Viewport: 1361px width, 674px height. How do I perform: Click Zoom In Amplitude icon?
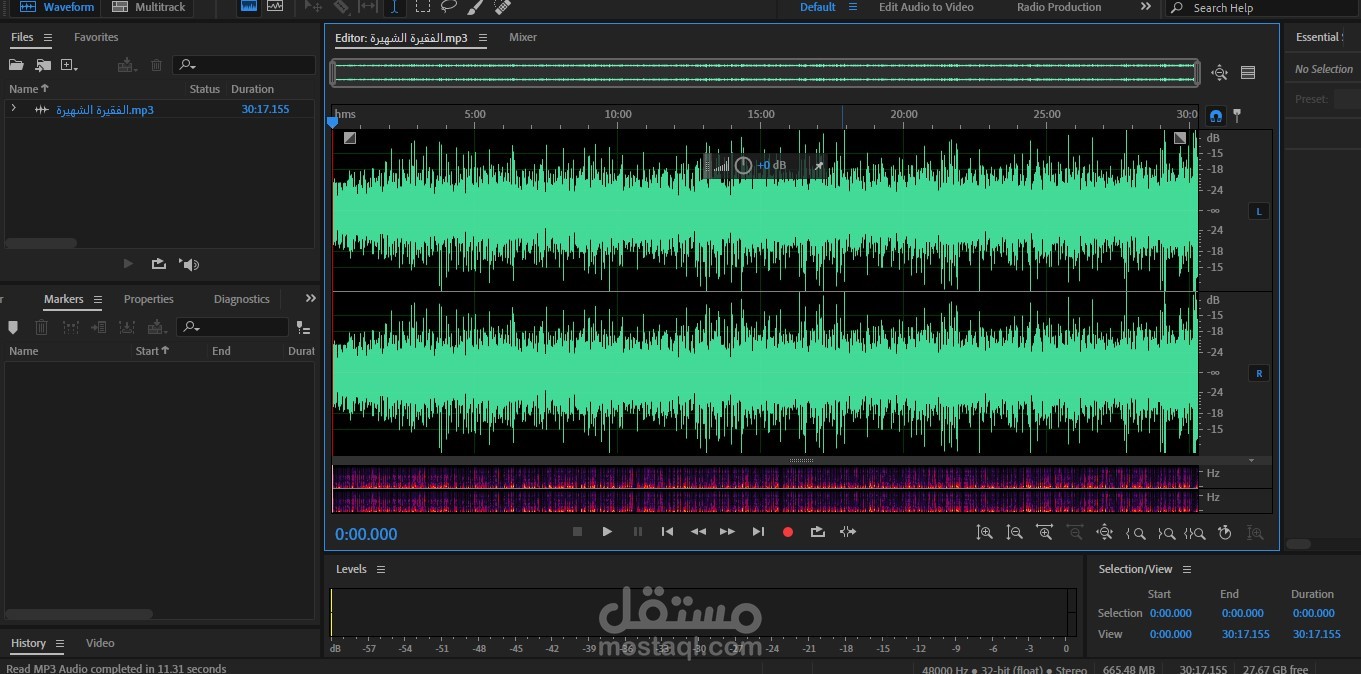984,533
